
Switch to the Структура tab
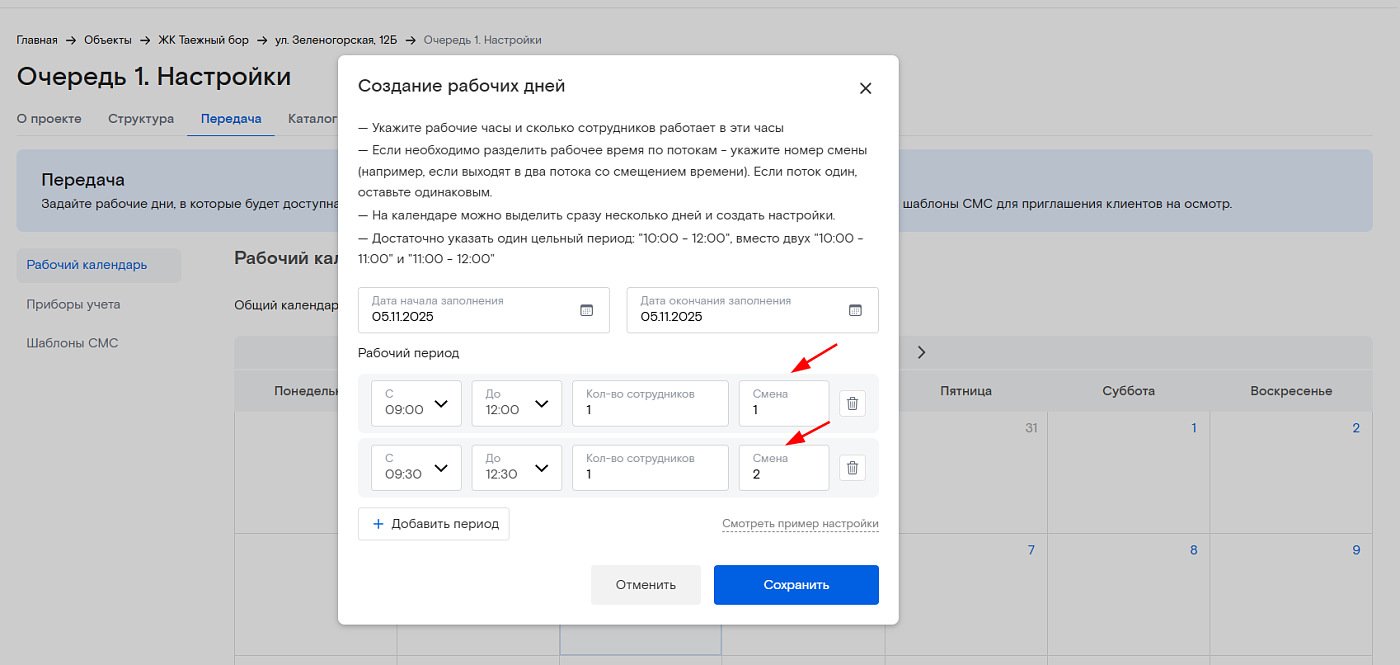141,119
